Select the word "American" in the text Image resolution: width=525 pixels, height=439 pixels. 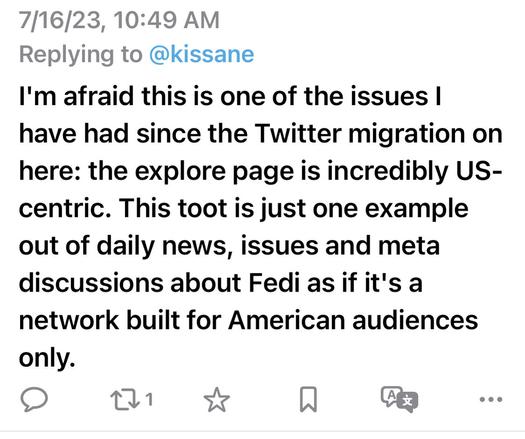[x=286, y=320]
